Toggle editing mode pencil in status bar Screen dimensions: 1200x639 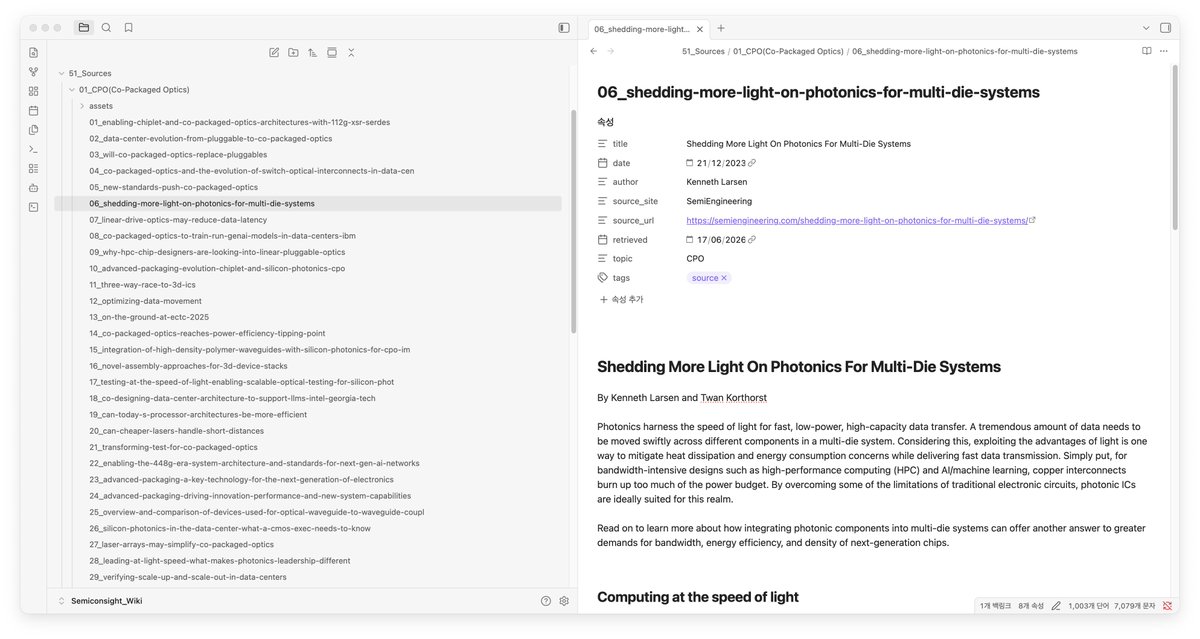pyautogui.click(x=1056, y=606)
